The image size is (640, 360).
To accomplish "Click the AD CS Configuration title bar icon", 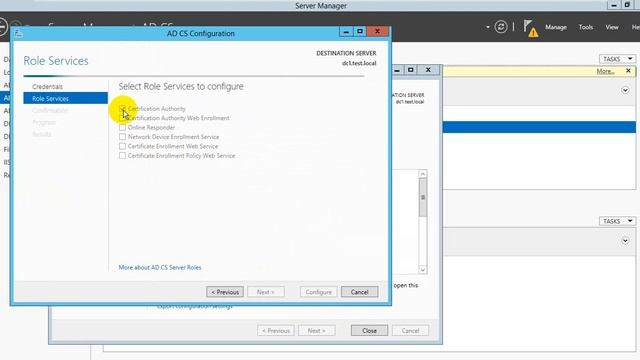I will (x=18, y=33).
